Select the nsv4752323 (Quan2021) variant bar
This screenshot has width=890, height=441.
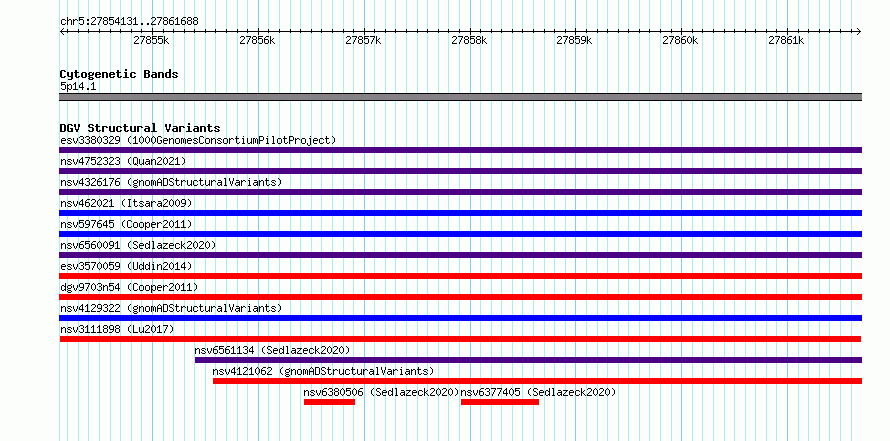460,171
